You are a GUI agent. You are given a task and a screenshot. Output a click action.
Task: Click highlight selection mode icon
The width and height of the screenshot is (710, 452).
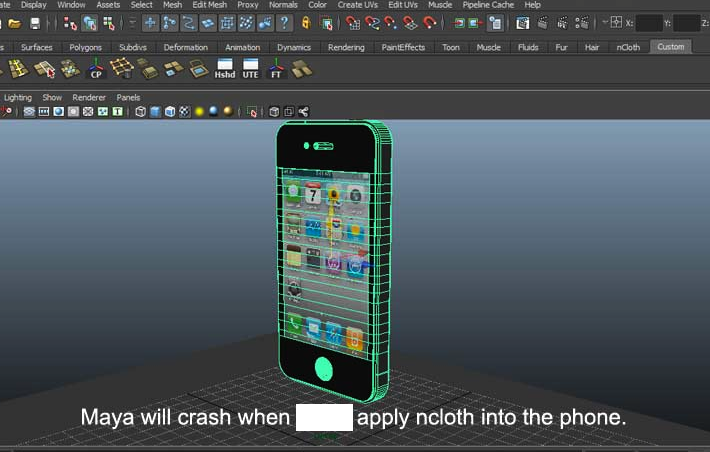point(326,23)
